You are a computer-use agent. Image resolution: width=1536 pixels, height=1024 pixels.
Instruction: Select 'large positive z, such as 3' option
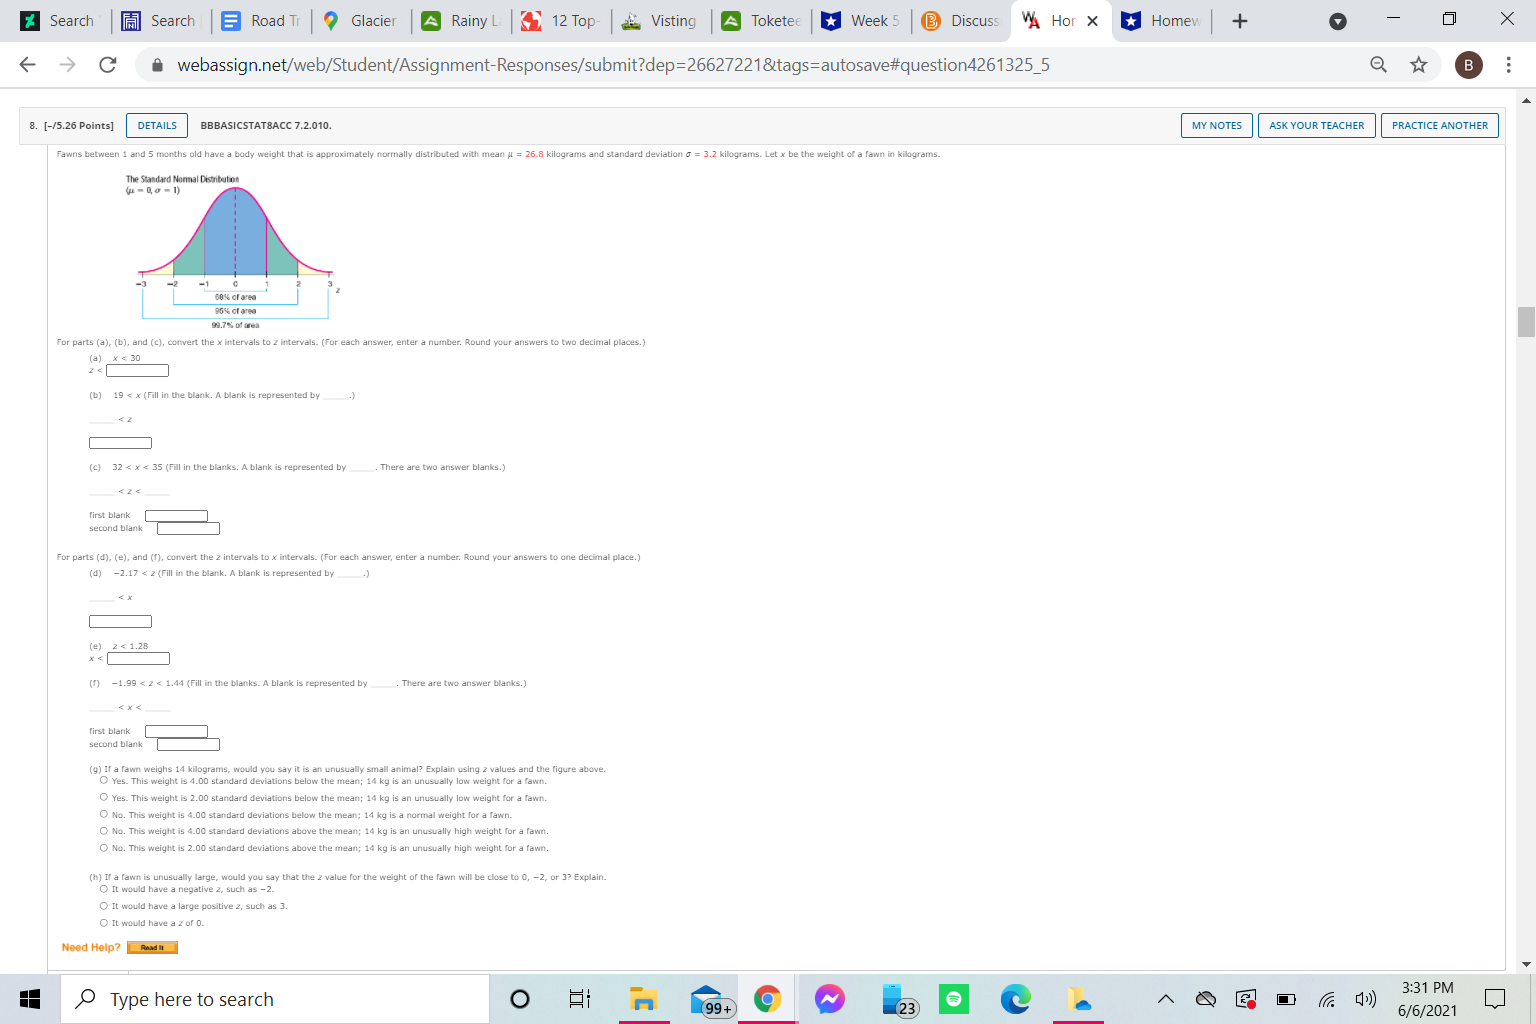point(104,906)
